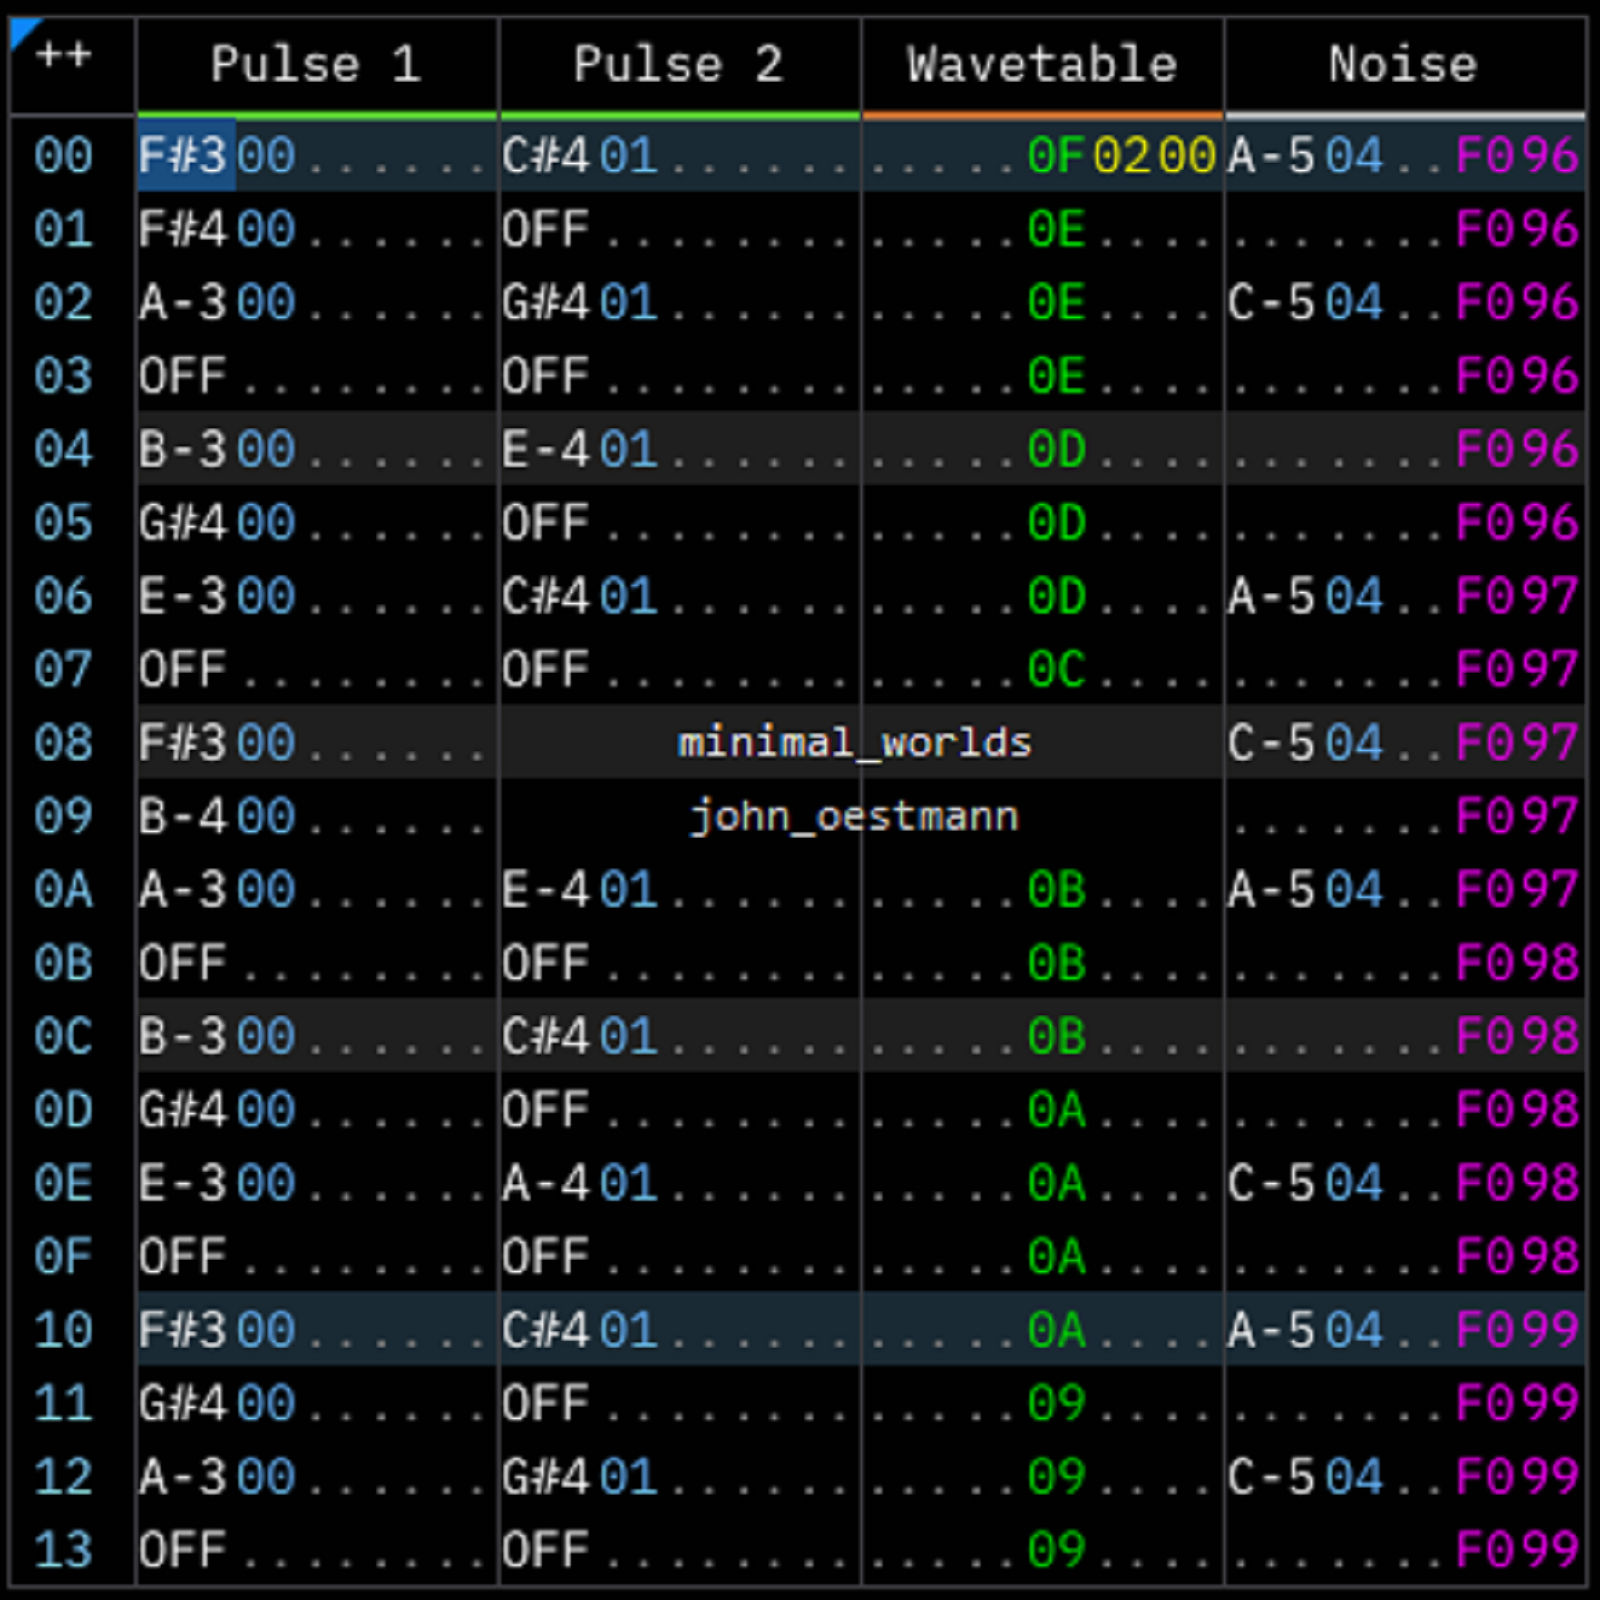Select the green 0C volume in row 07
The width and height of the screenshot is (1600, 1600).
[x=1056, y=670]
